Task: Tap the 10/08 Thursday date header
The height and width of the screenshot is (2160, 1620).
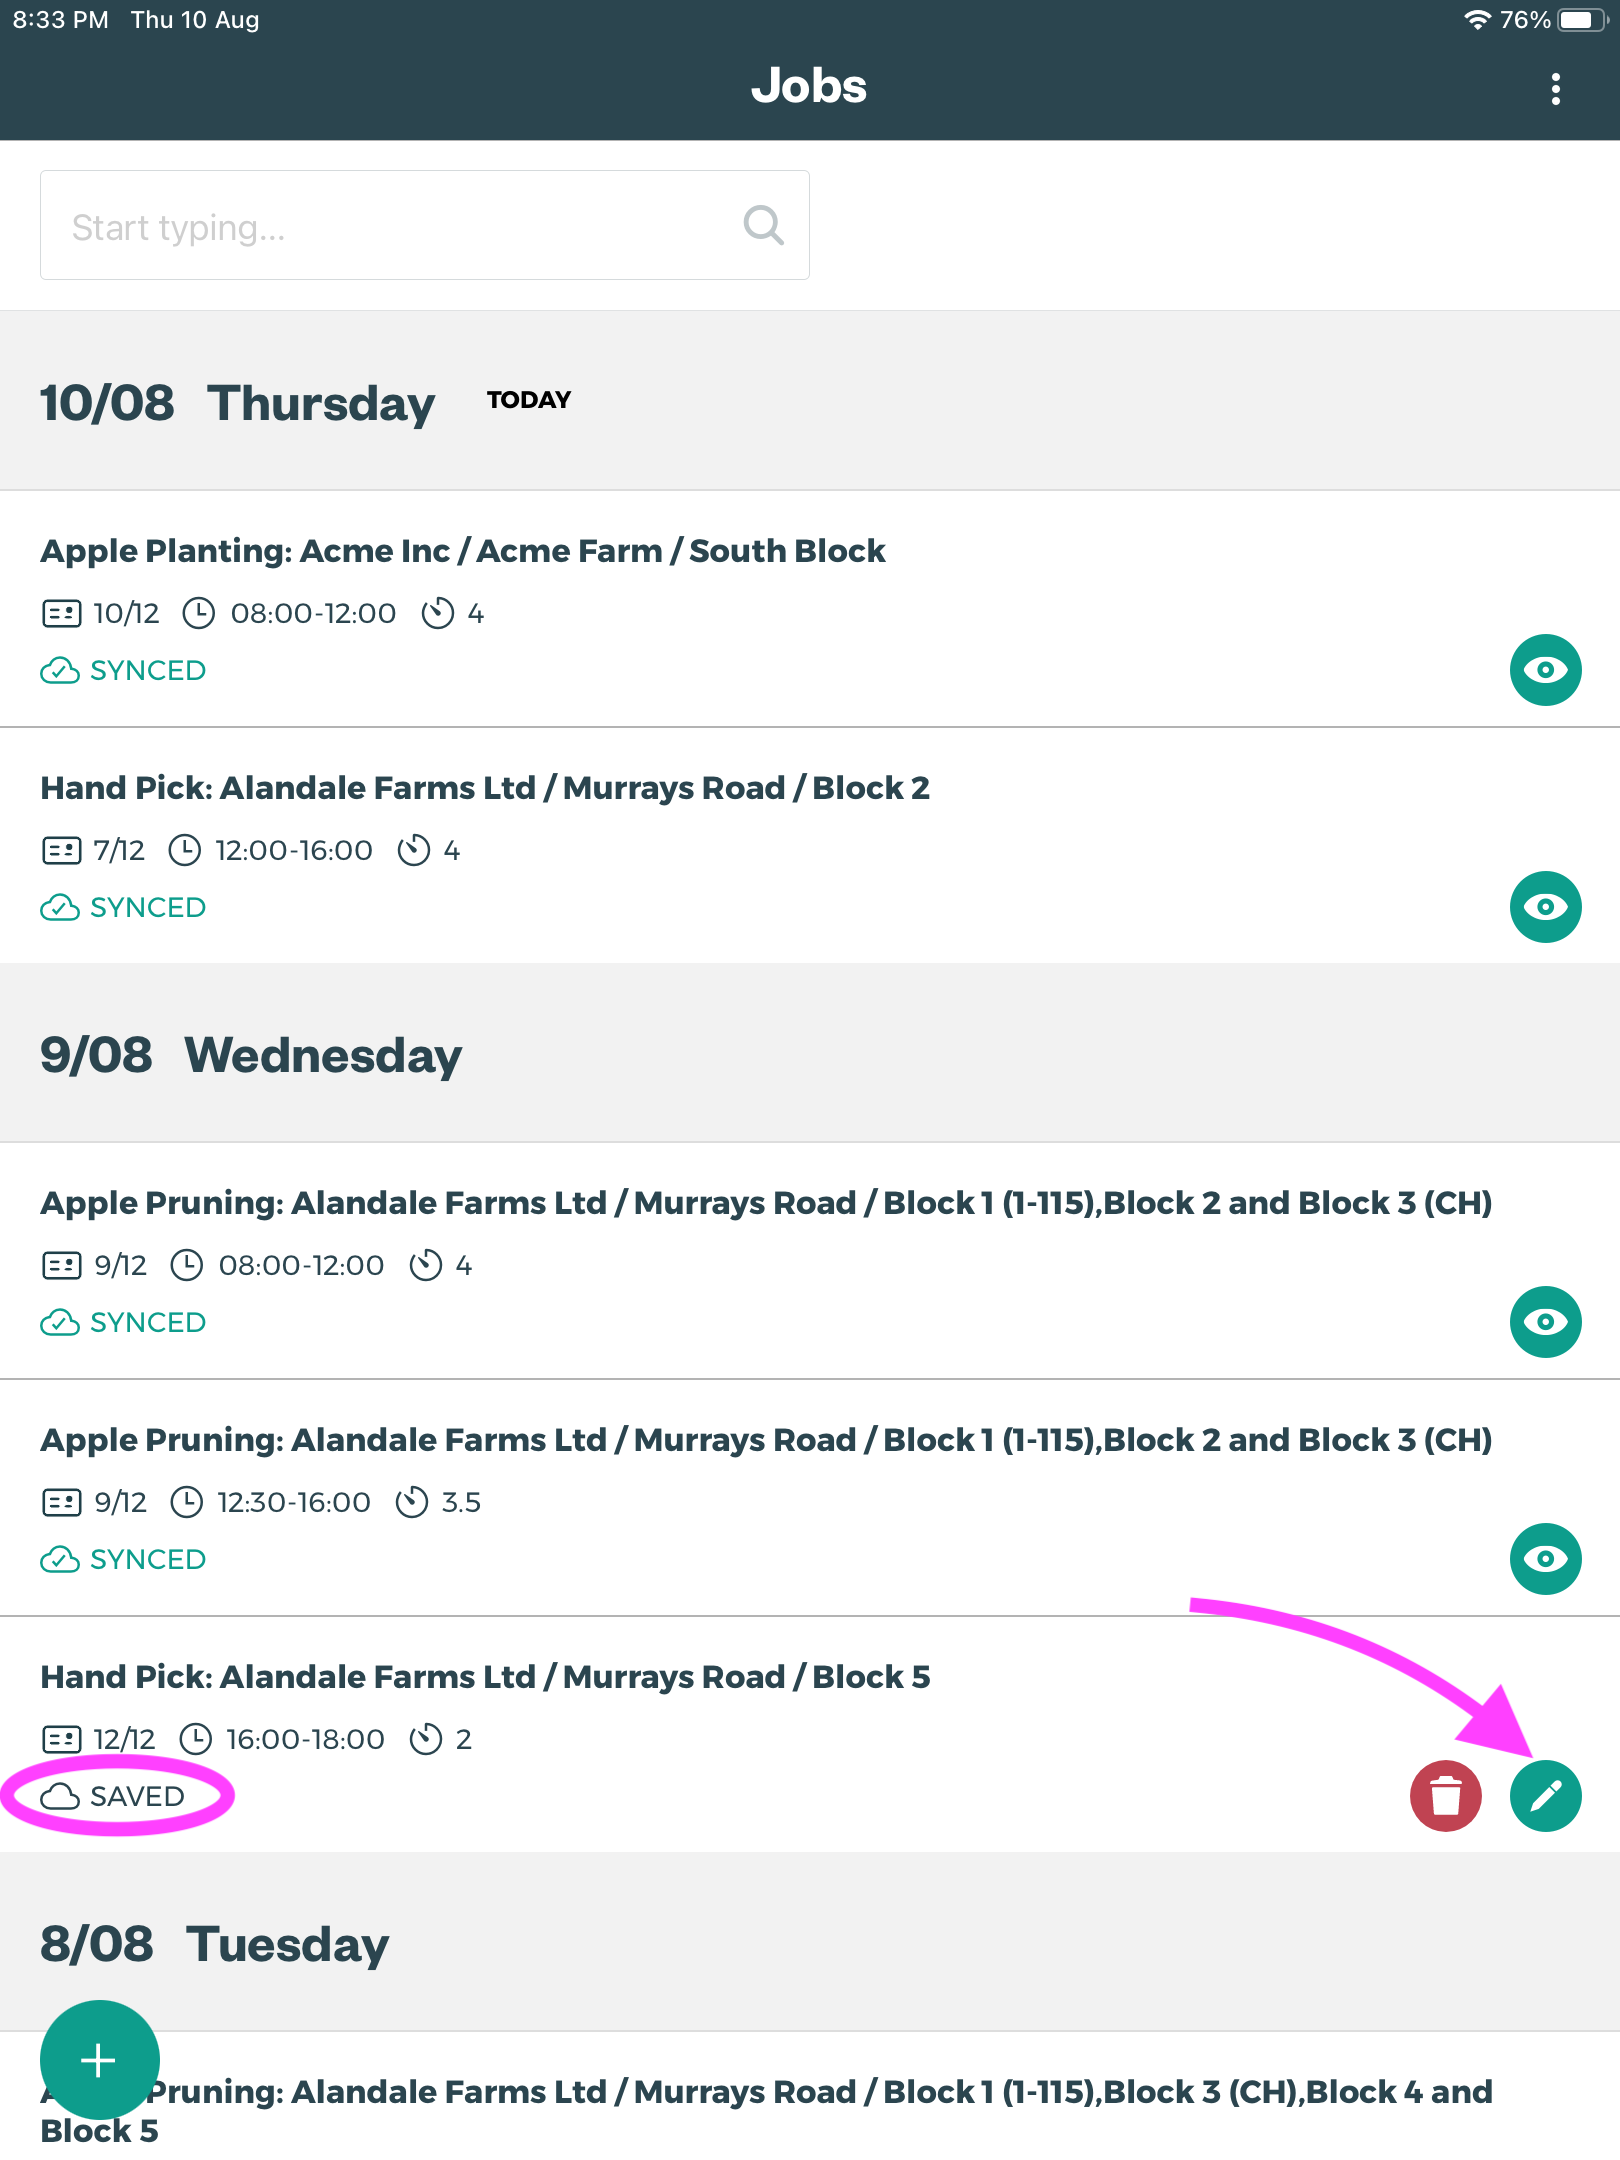Action: [x=237, y=403]
